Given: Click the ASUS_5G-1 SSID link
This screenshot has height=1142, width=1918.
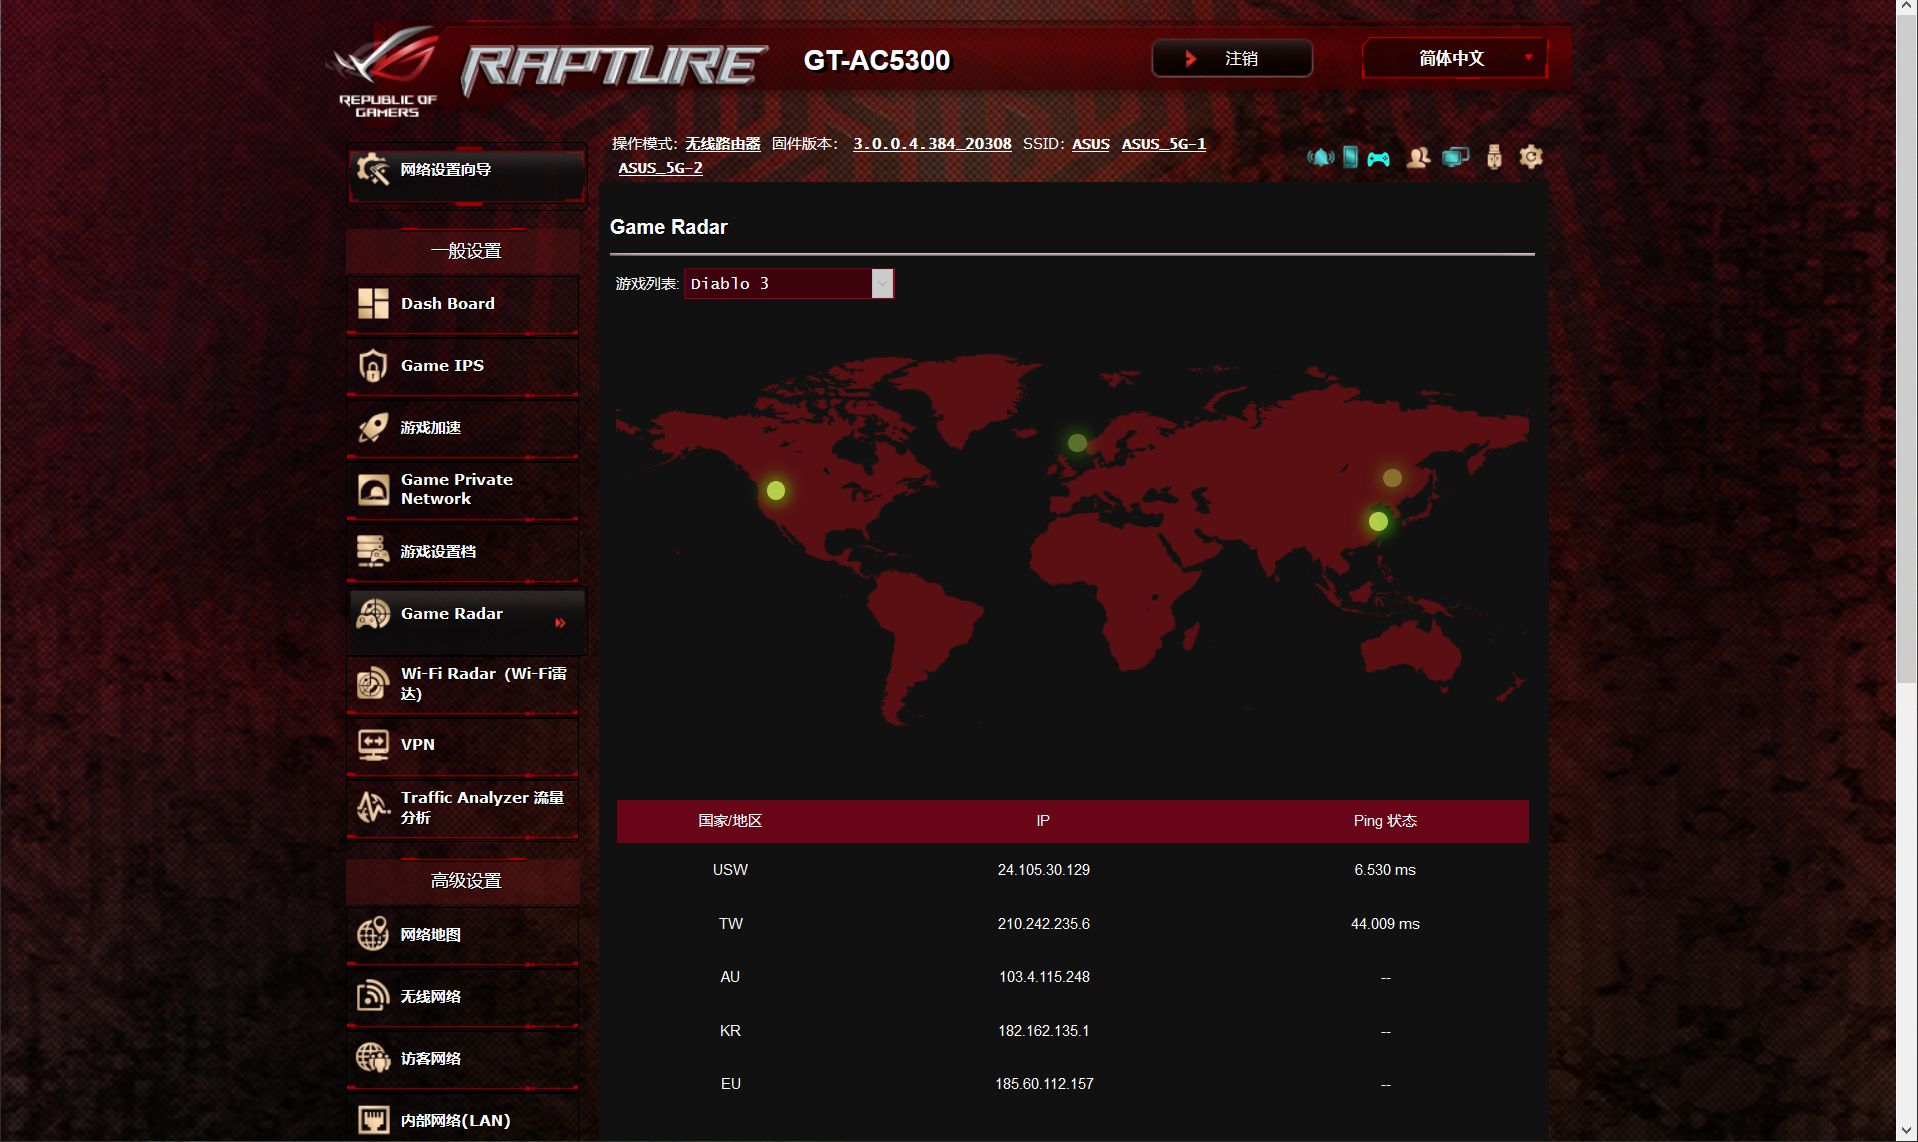Looking at the screenshot, I should click(1163, 144).
